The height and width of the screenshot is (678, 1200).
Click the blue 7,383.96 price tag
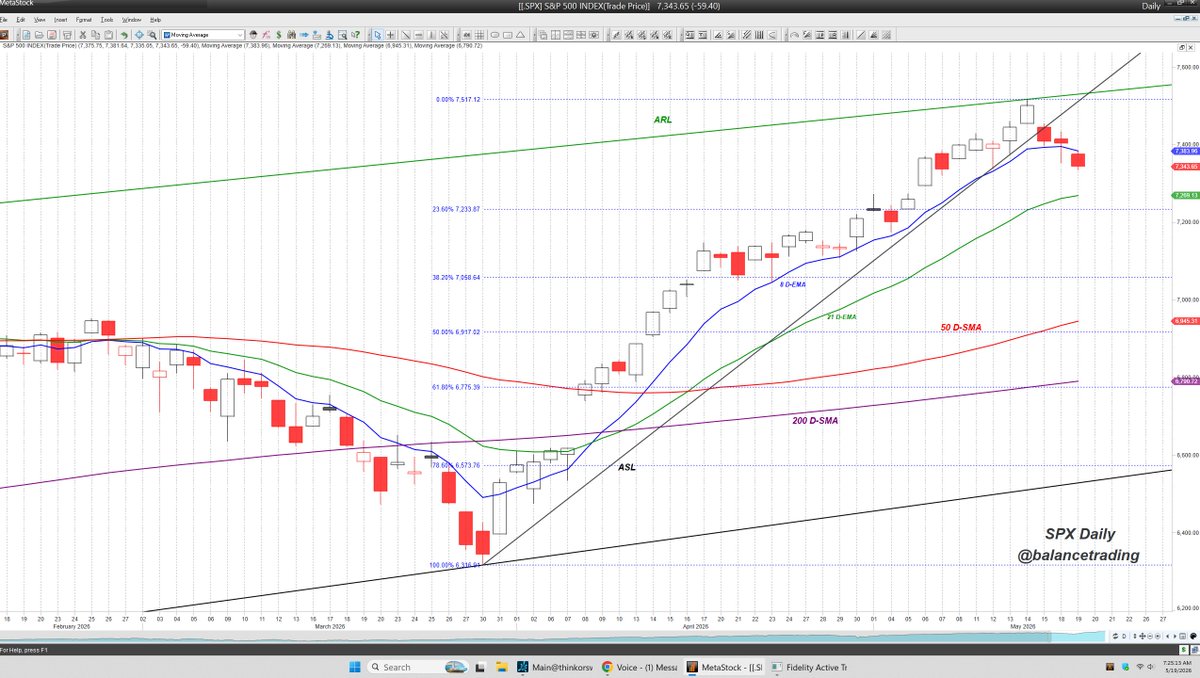point(1184,151)
